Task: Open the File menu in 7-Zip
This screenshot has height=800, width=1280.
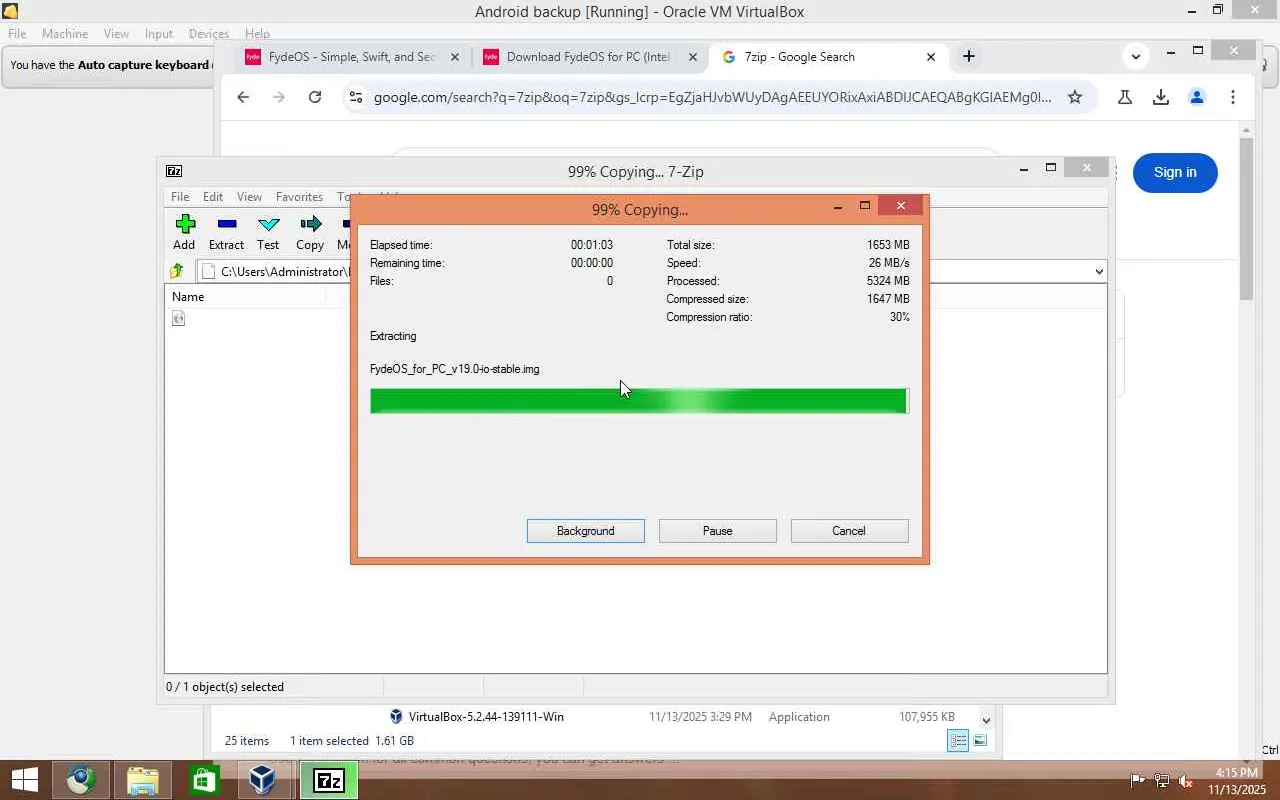Action: point(180,197)
